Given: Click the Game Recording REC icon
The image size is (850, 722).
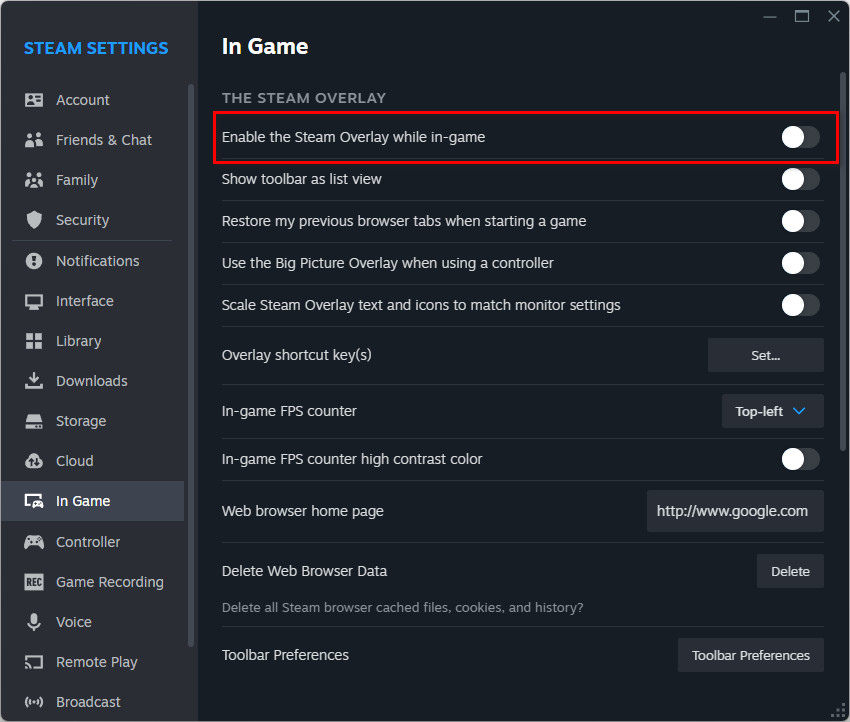Looking at the screenshot, I should click(34, 582).
